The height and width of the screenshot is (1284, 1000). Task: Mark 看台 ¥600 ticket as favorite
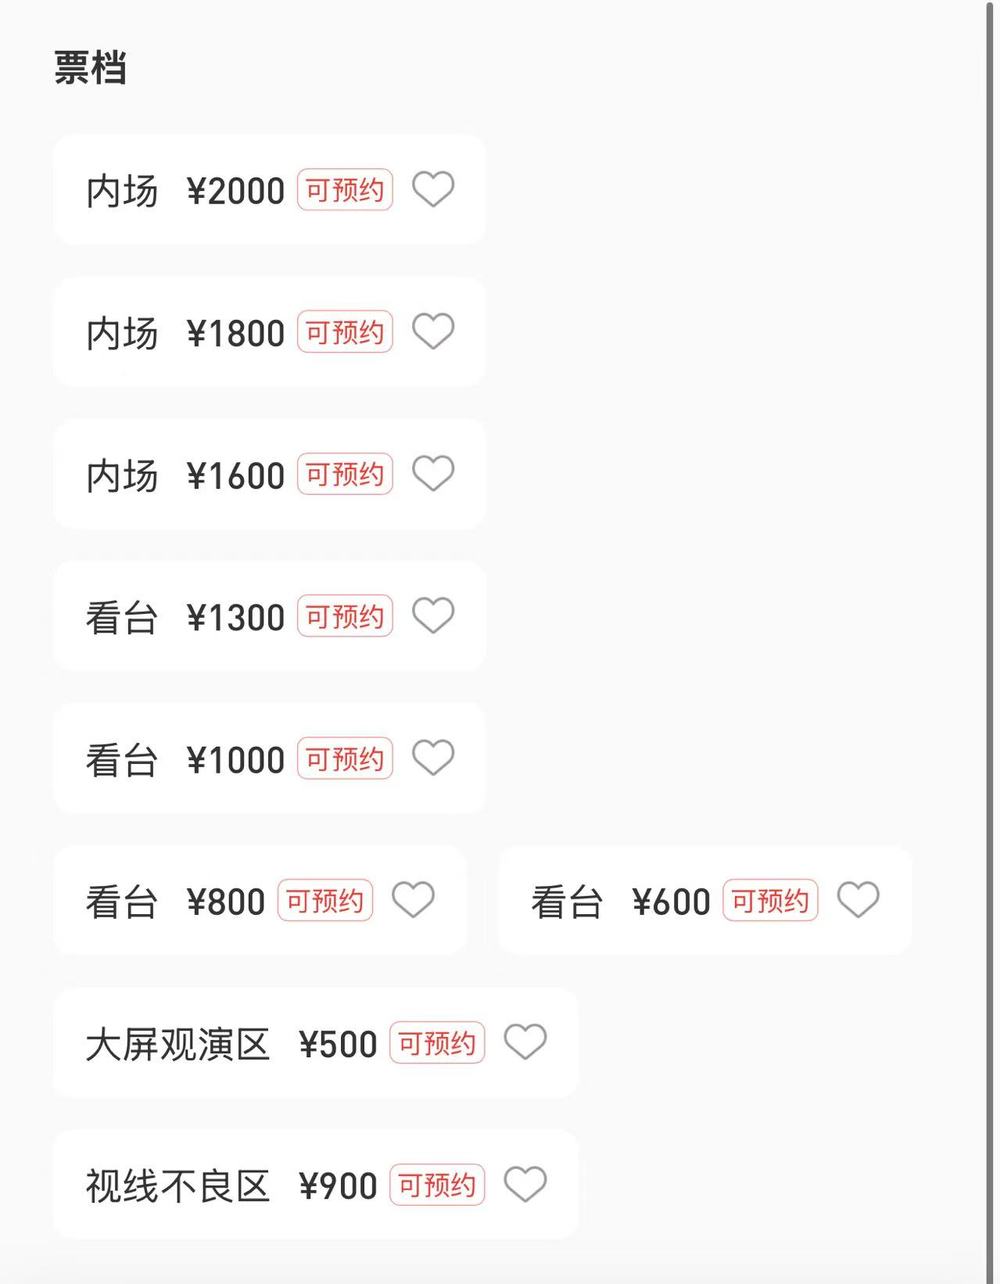point(858,900)
